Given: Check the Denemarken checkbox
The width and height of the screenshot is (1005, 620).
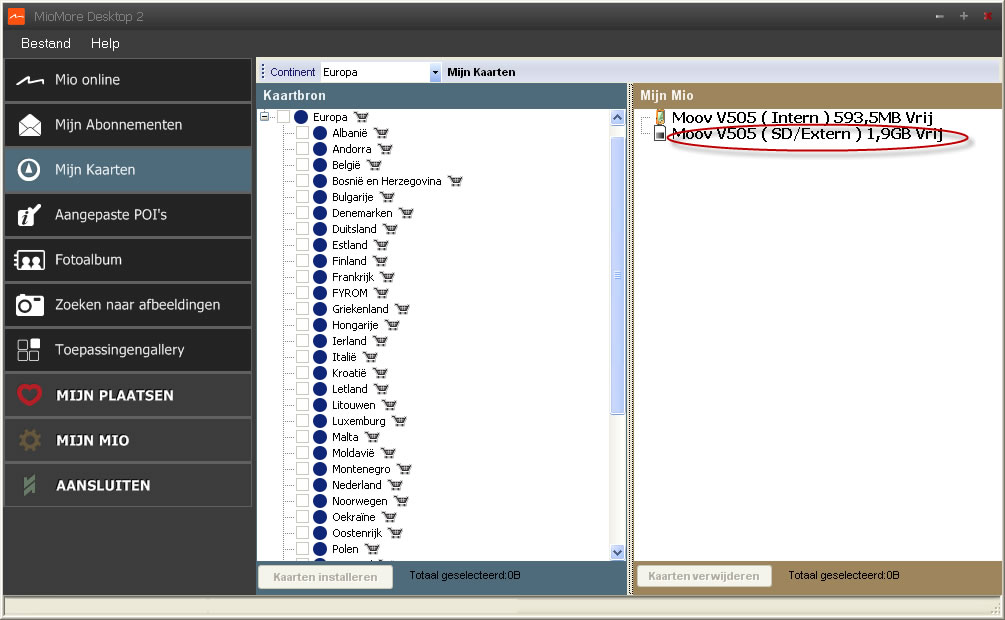Looking at the screenshot, I should point(303,213).
